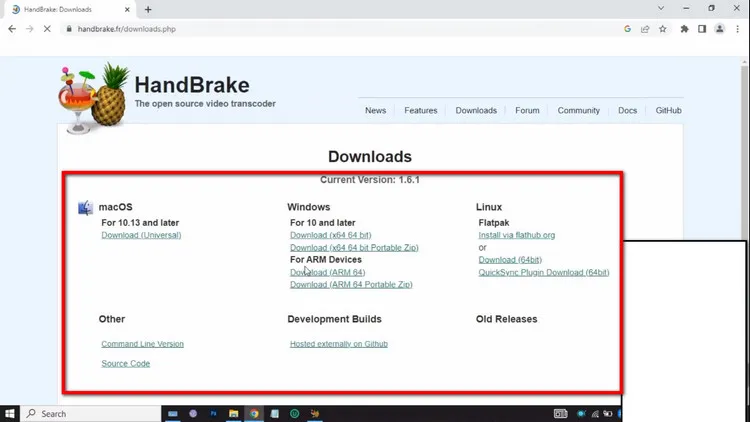Screen dimensions: 750x422
Task: Open the Forum menu item
Action: click(x=527, y=111)
